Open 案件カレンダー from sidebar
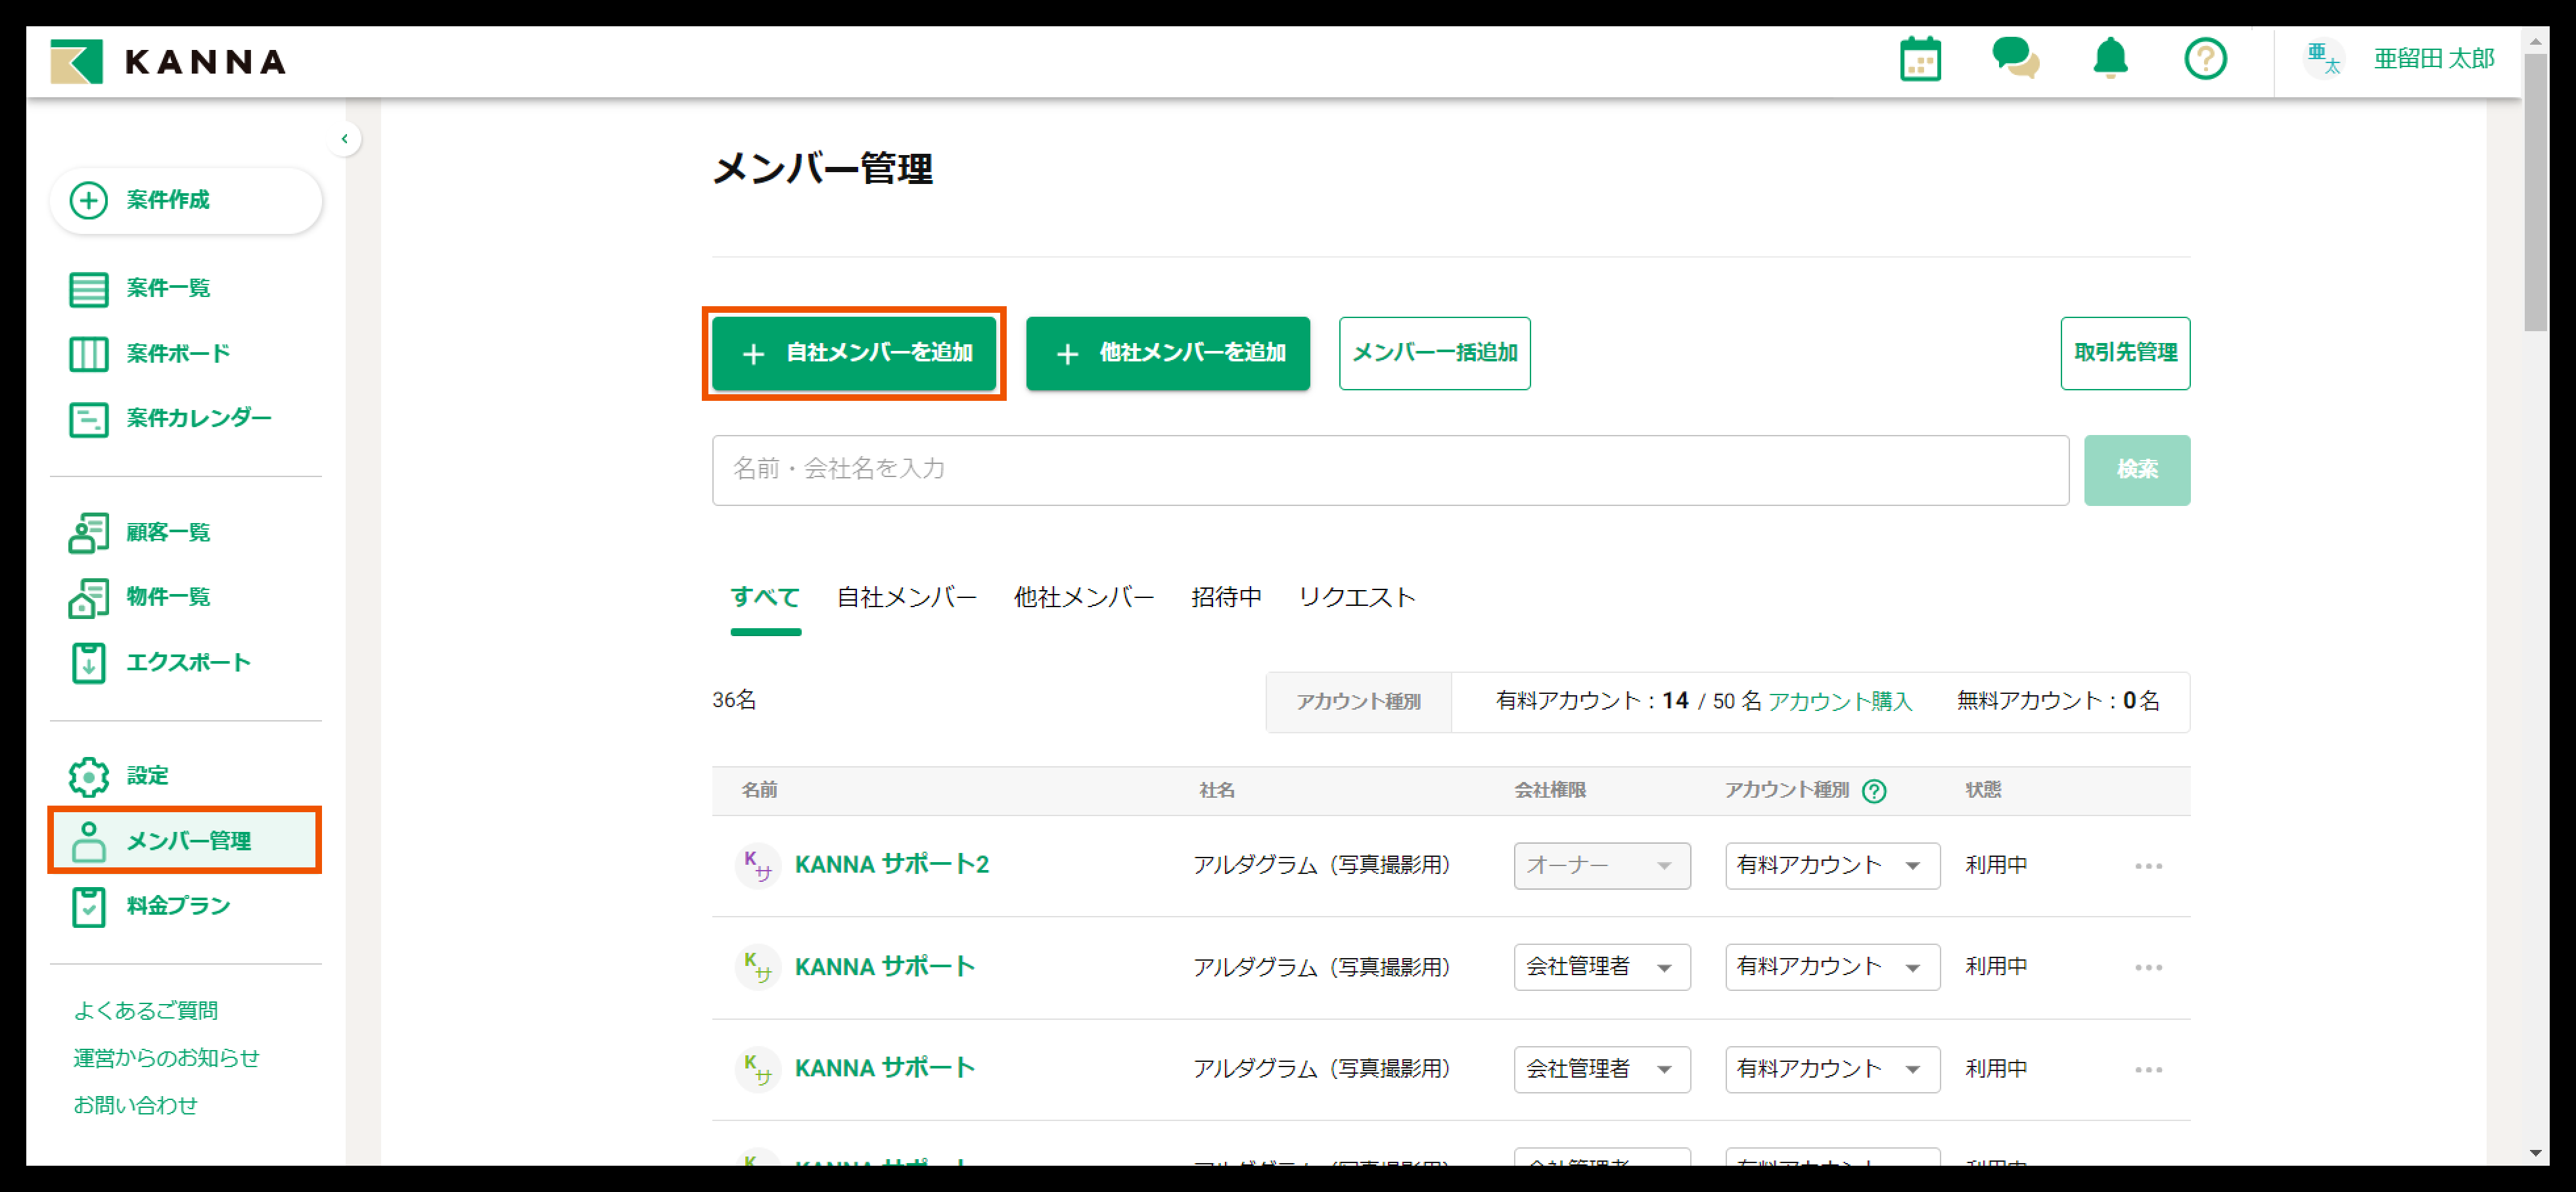This screenshot has height=1192, width=2576. coord(198,418)
